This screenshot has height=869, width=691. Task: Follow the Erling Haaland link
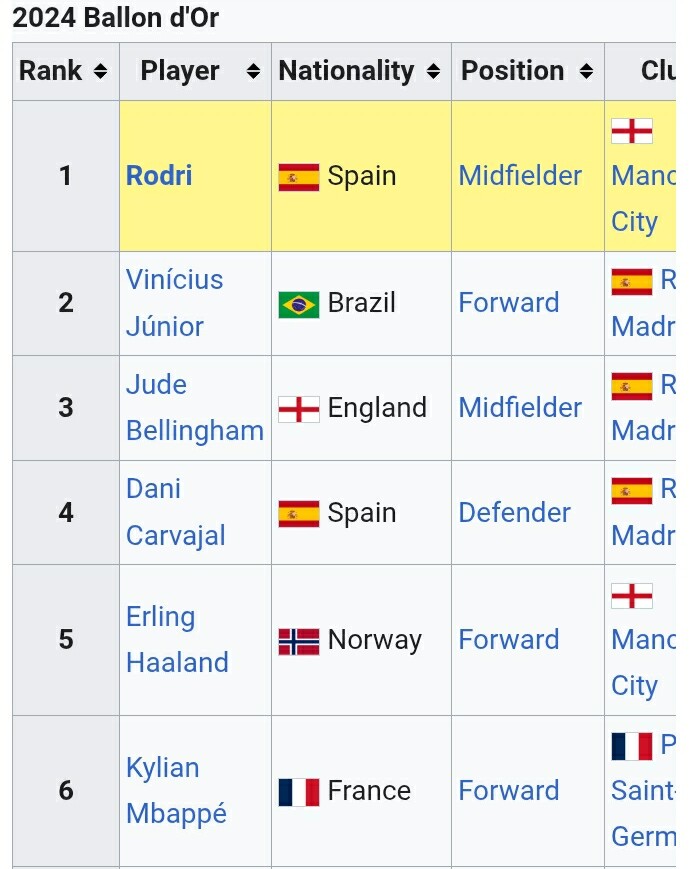coord(177,662)
